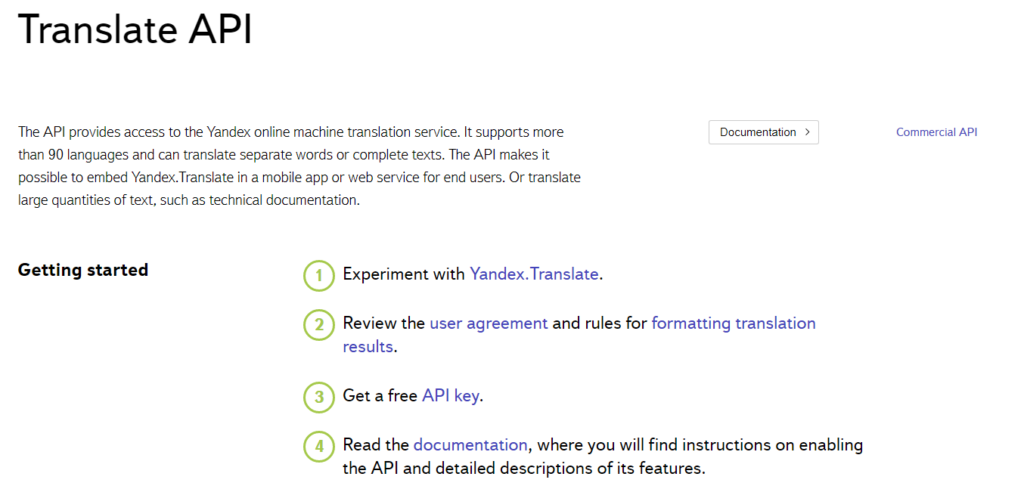Click the words "Read the" in step four
Image resolution: width=1024 pixels, height=489 pixels.
click(x=375, y=445)
